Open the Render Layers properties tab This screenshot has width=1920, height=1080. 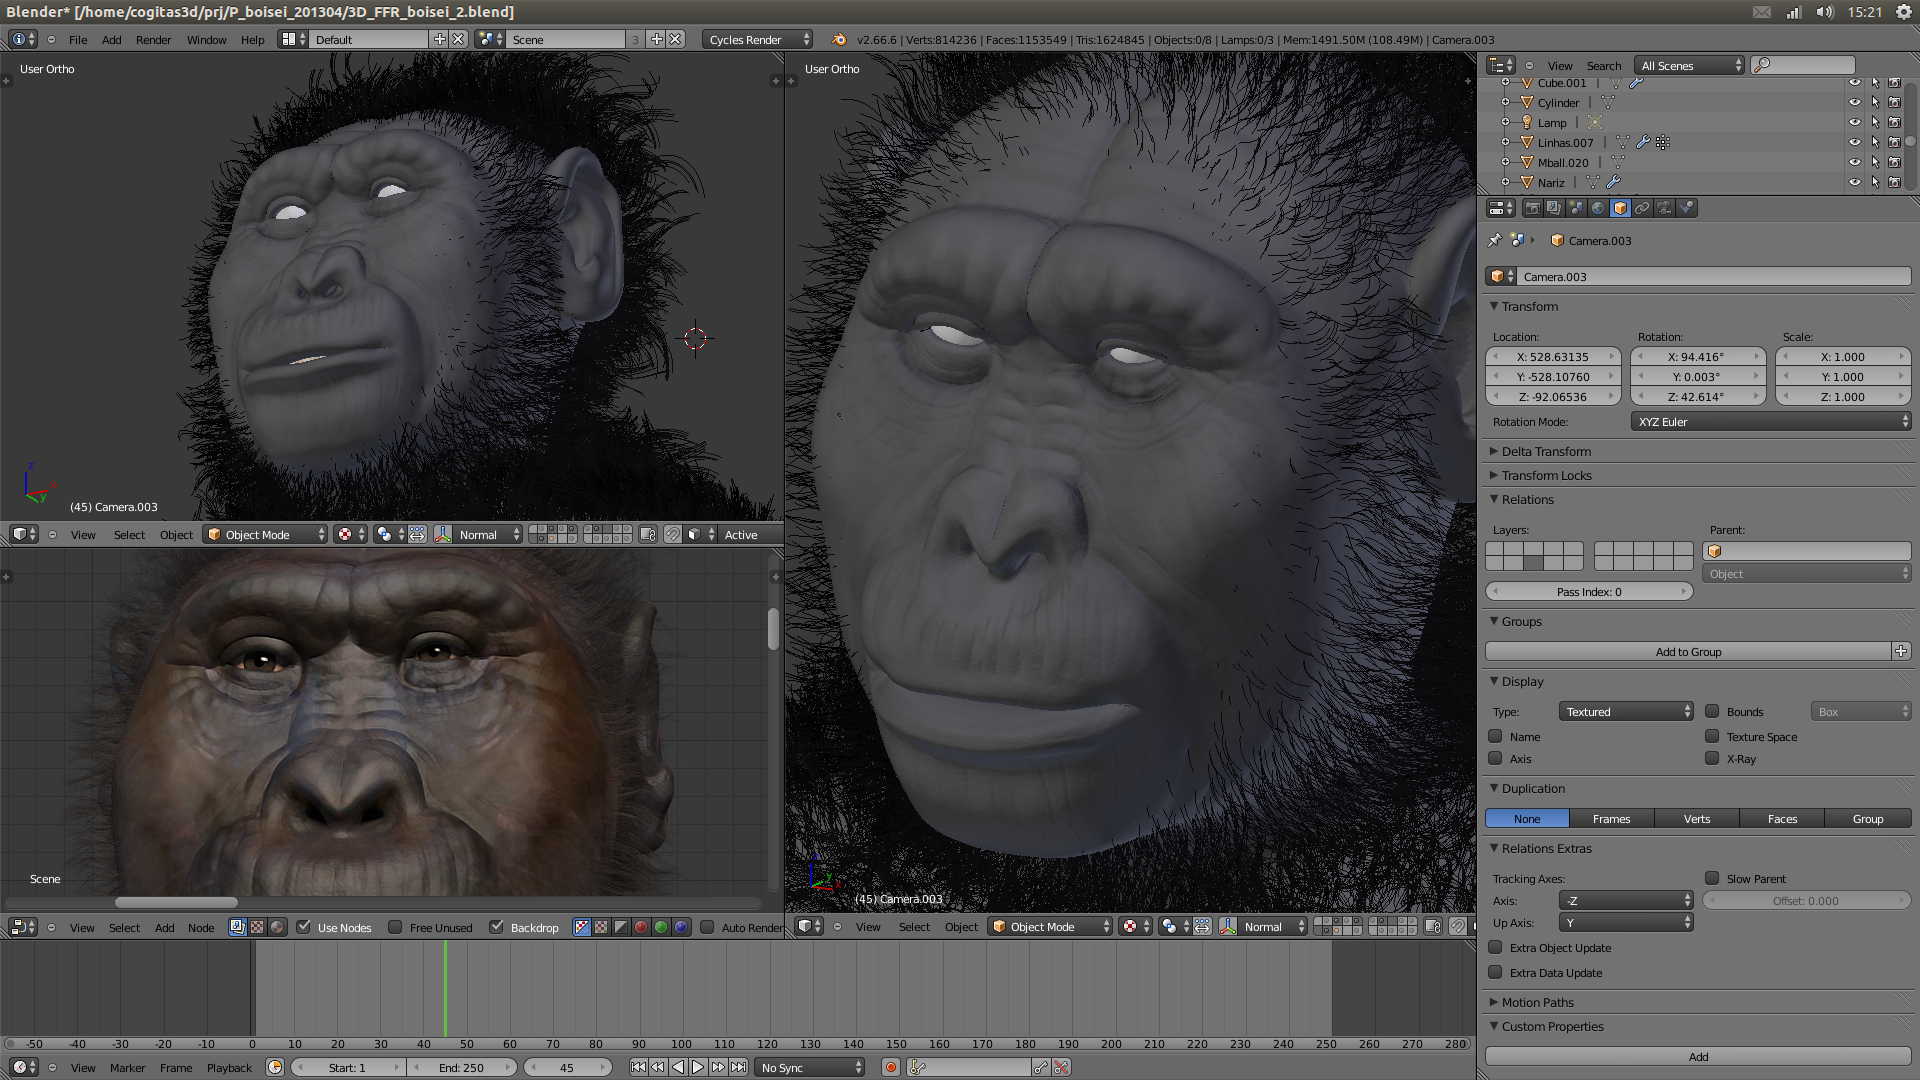tap(1554, 208)
